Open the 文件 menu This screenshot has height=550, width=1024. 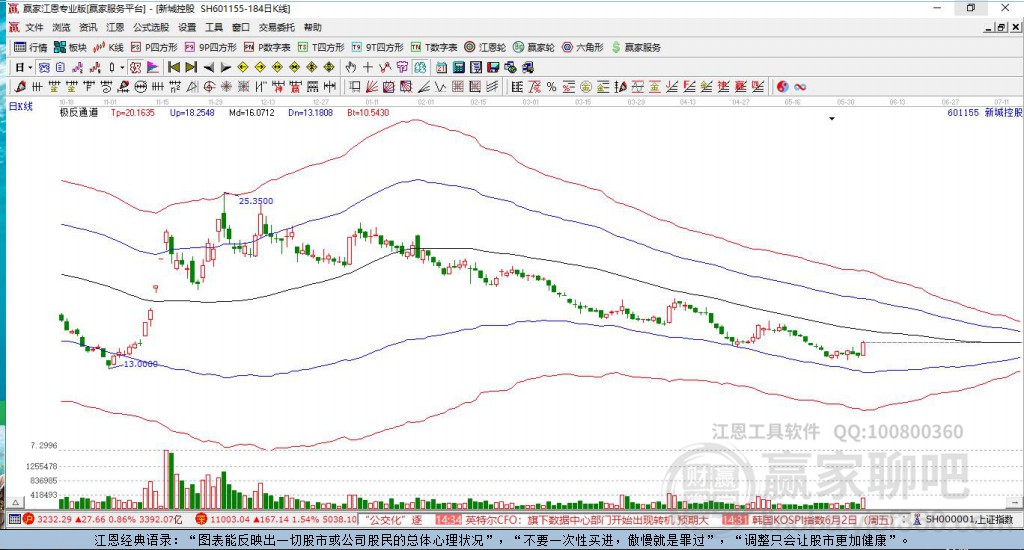(x=34, y=27)
